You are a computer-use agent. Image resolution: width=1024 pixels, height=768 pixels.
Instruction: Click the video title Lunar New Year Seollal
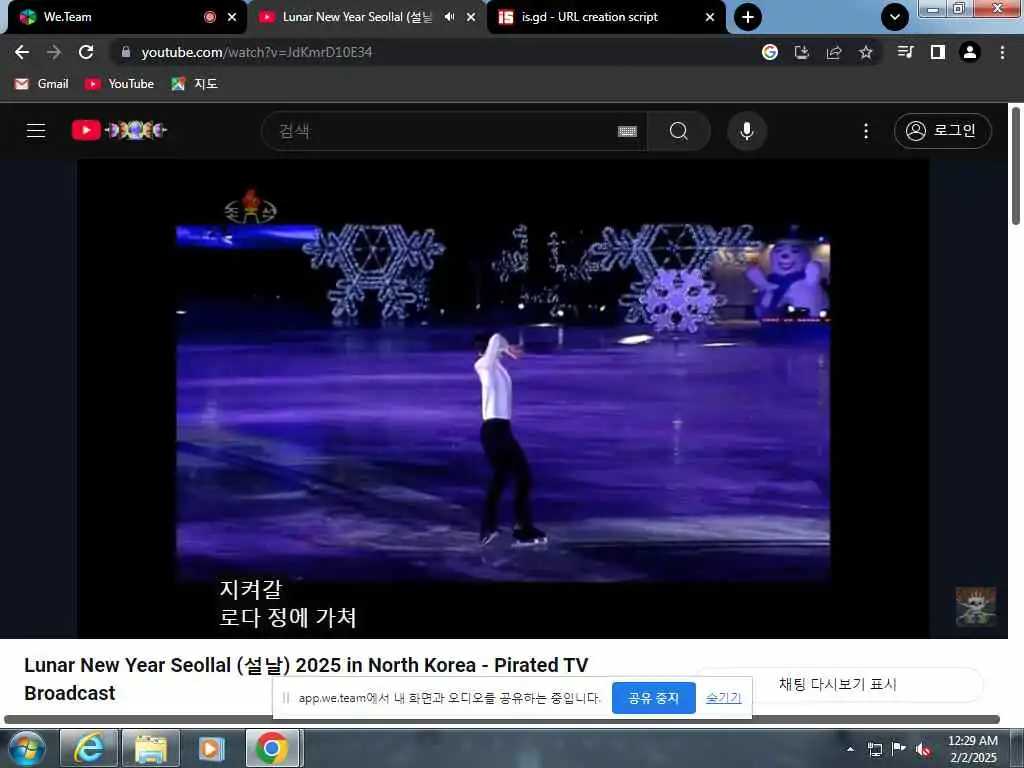click(x=306, y=679)
